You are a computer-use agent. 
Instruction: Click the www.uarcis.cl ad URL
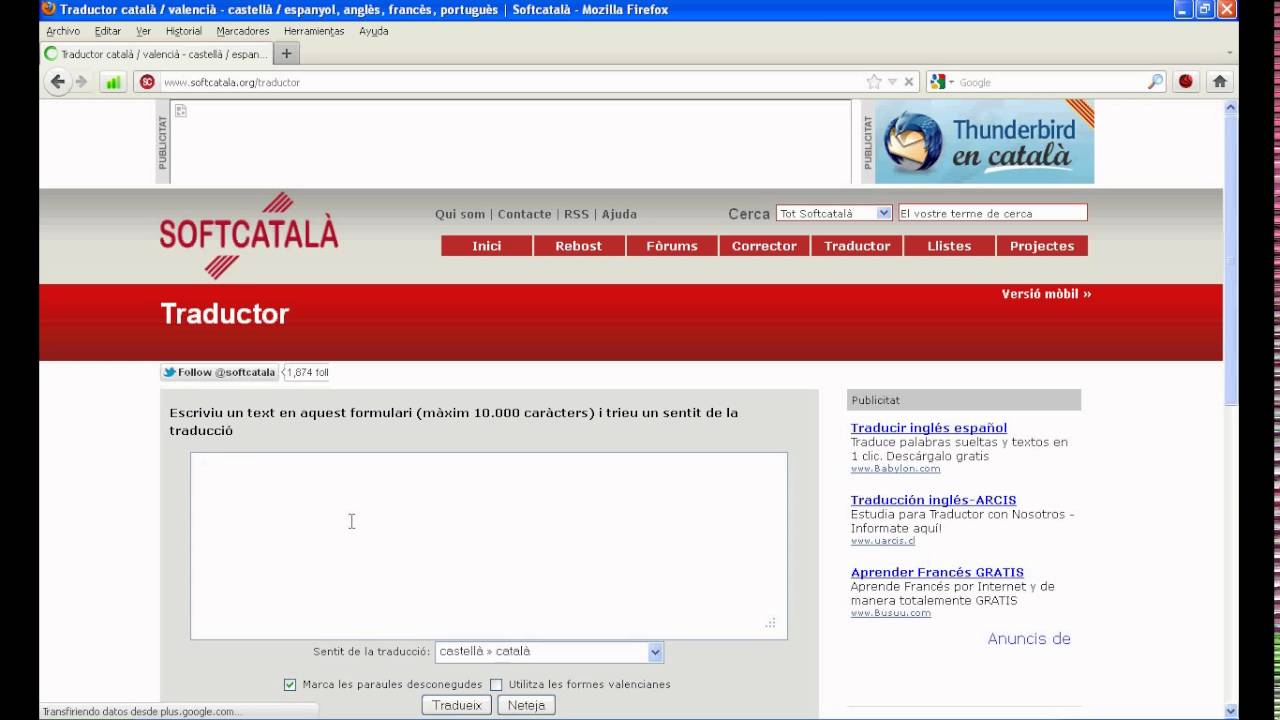click(882, 541)
